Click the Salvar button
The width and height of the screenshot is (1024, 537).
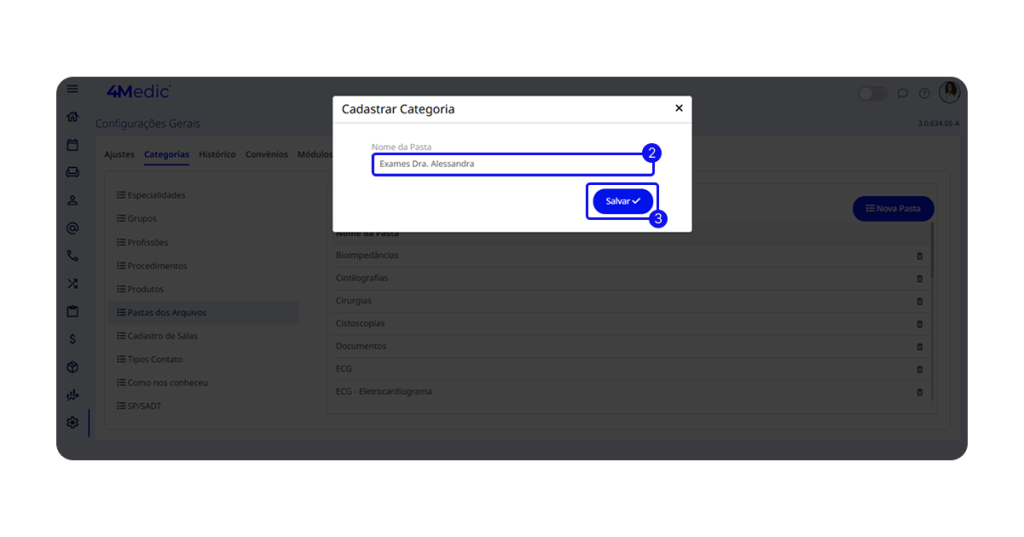point(622,201)
